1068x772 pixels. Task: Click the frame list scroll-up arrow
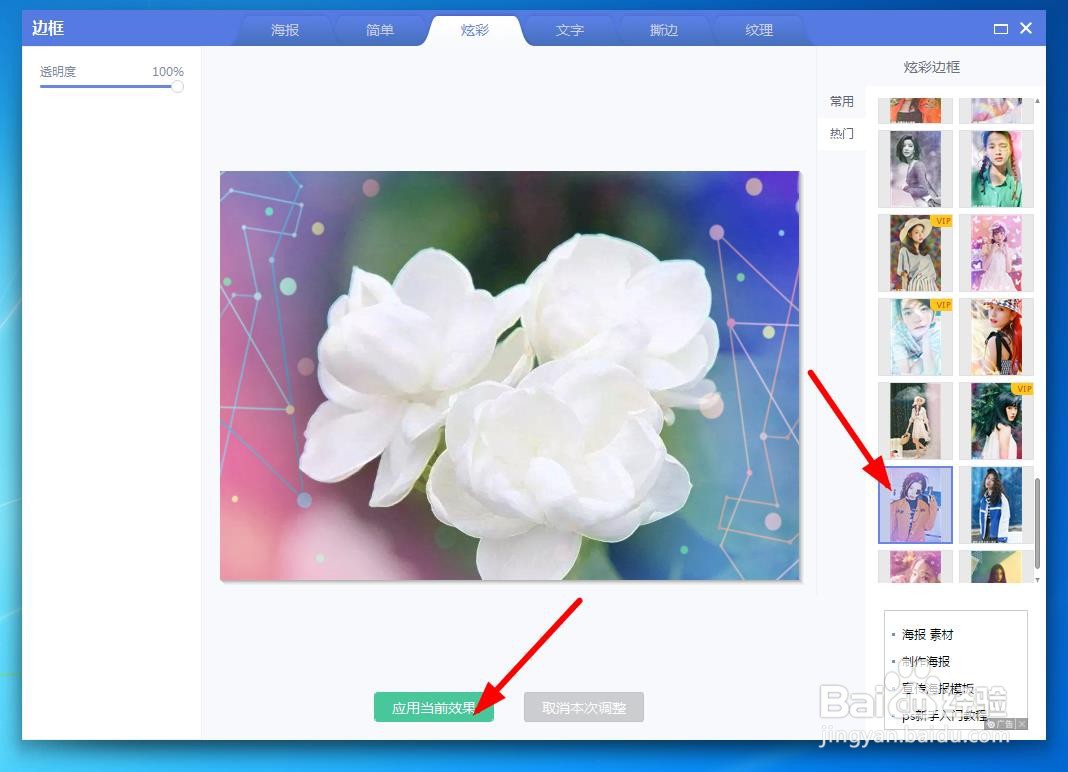[x=1037, y=101]
